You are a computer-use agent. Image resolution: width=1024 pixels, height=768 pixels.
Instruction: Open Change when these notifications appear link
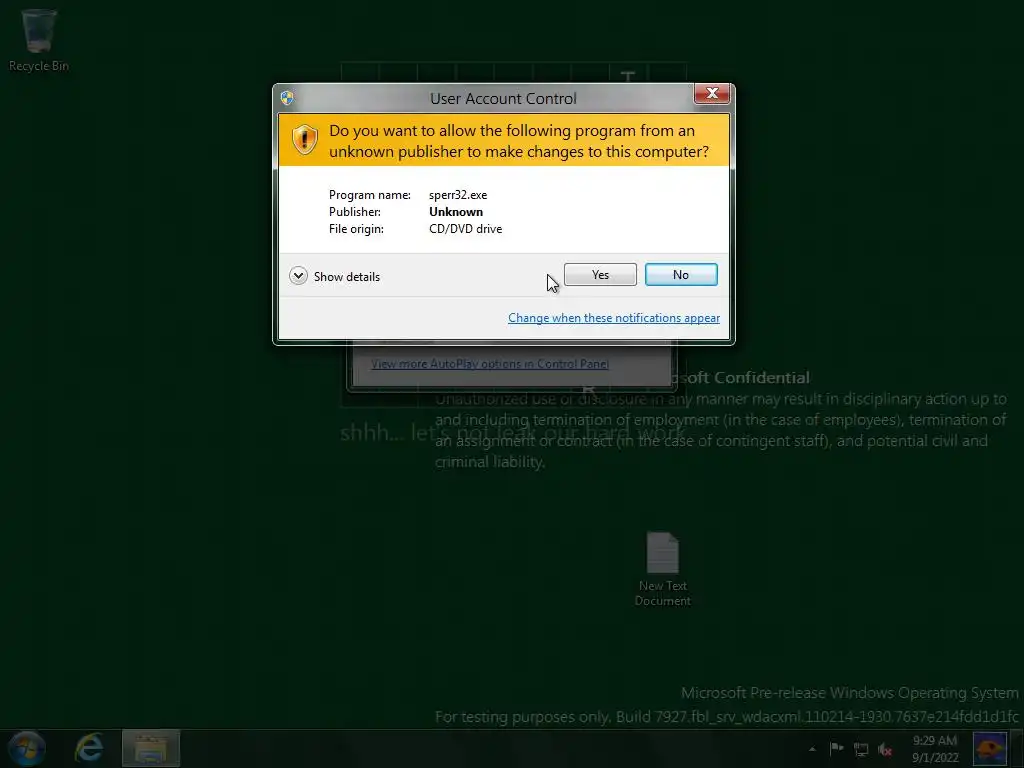point(614,318)
